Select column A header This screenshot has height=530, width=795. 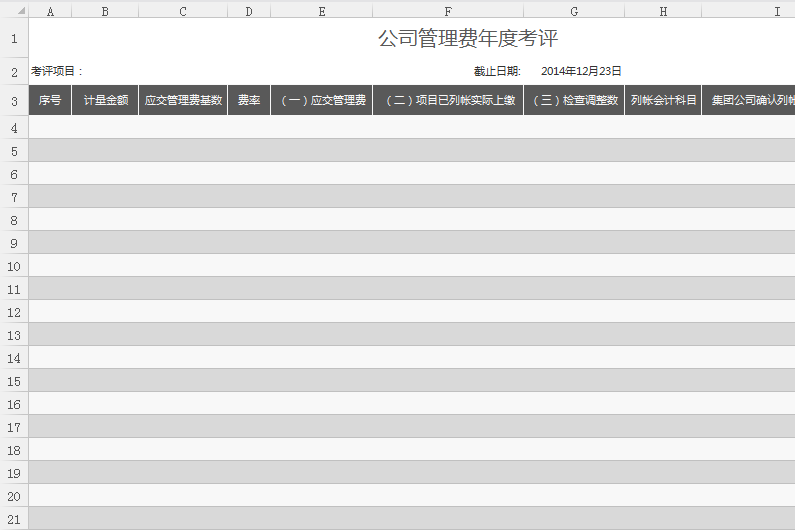50,10
